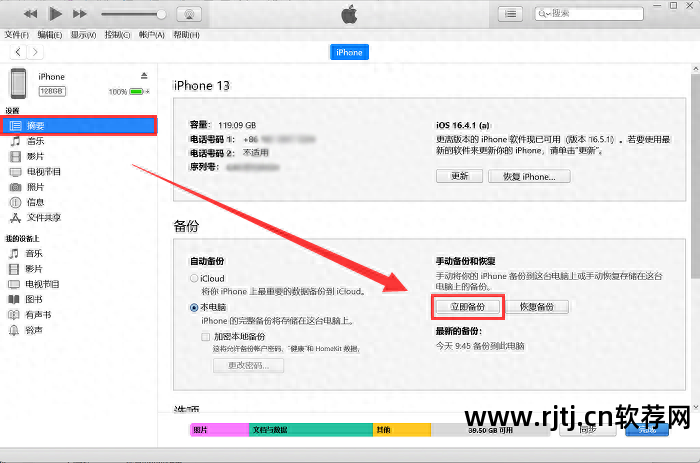The image size is (700, 463).
Task: Open the list view icon near search
Action: tap(510, 14)
